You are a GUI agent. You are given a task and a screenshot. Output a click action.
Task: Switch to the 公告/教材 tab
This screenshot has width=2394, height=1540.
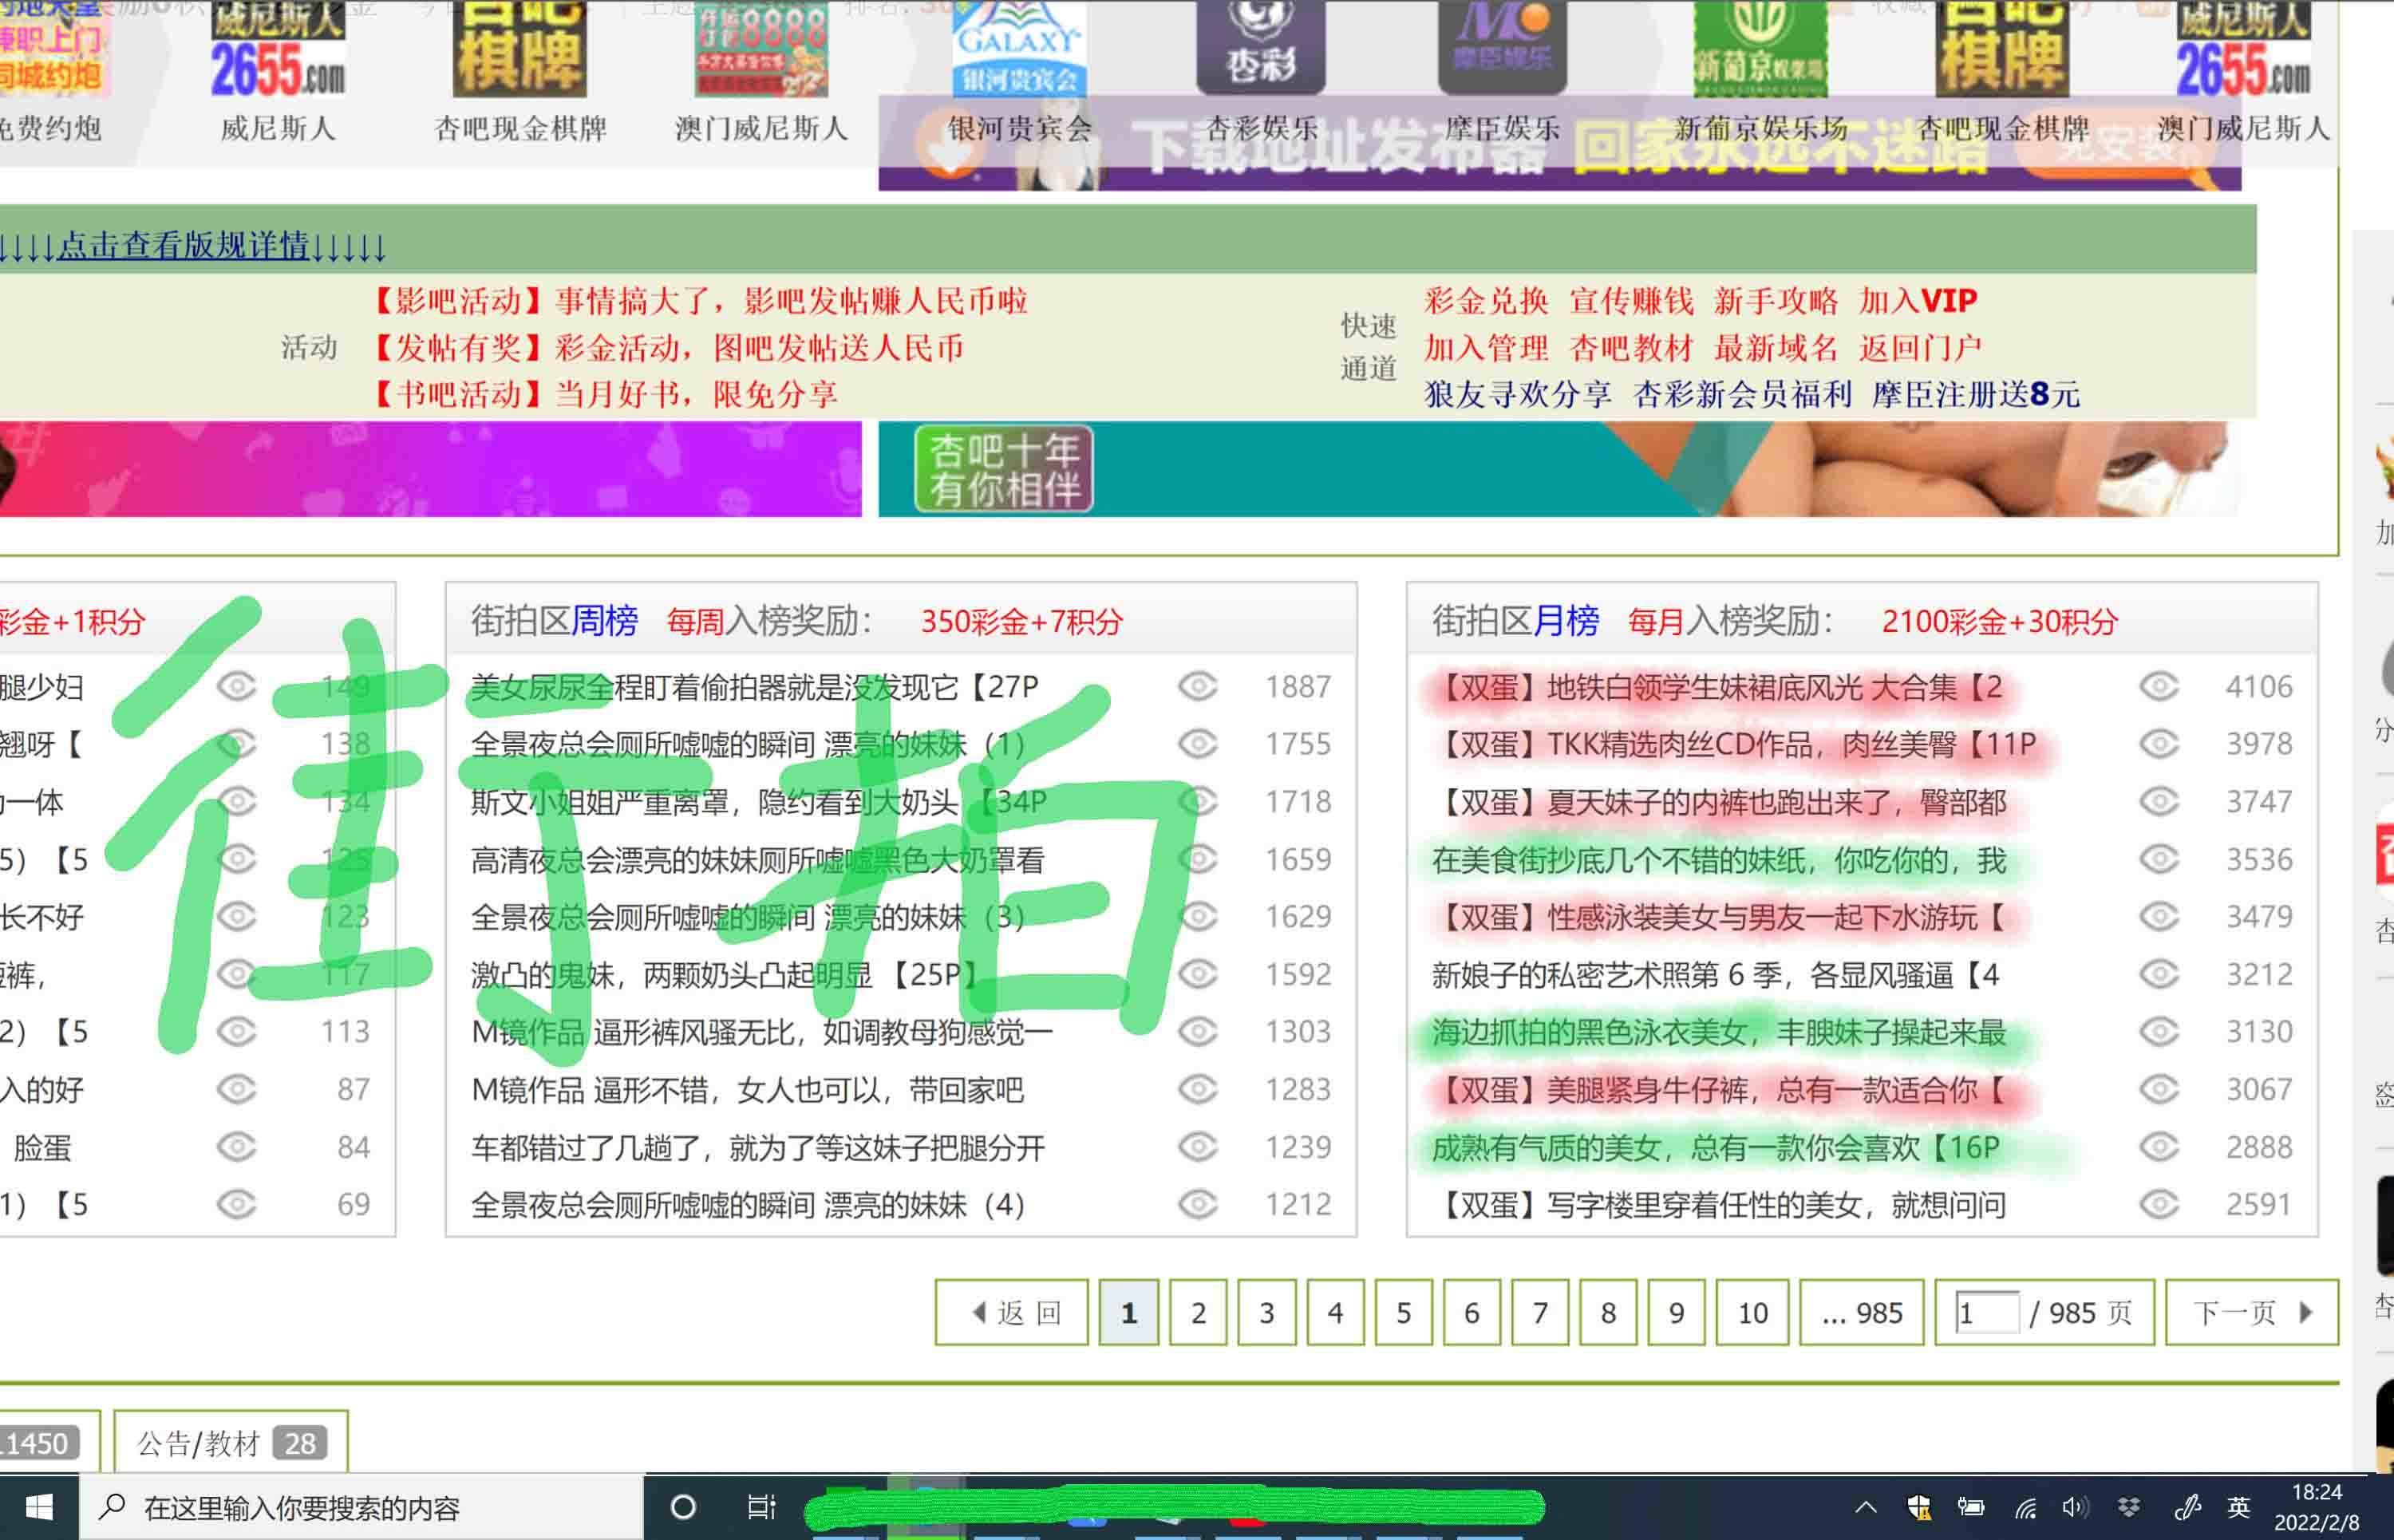tap(230, 1443)
